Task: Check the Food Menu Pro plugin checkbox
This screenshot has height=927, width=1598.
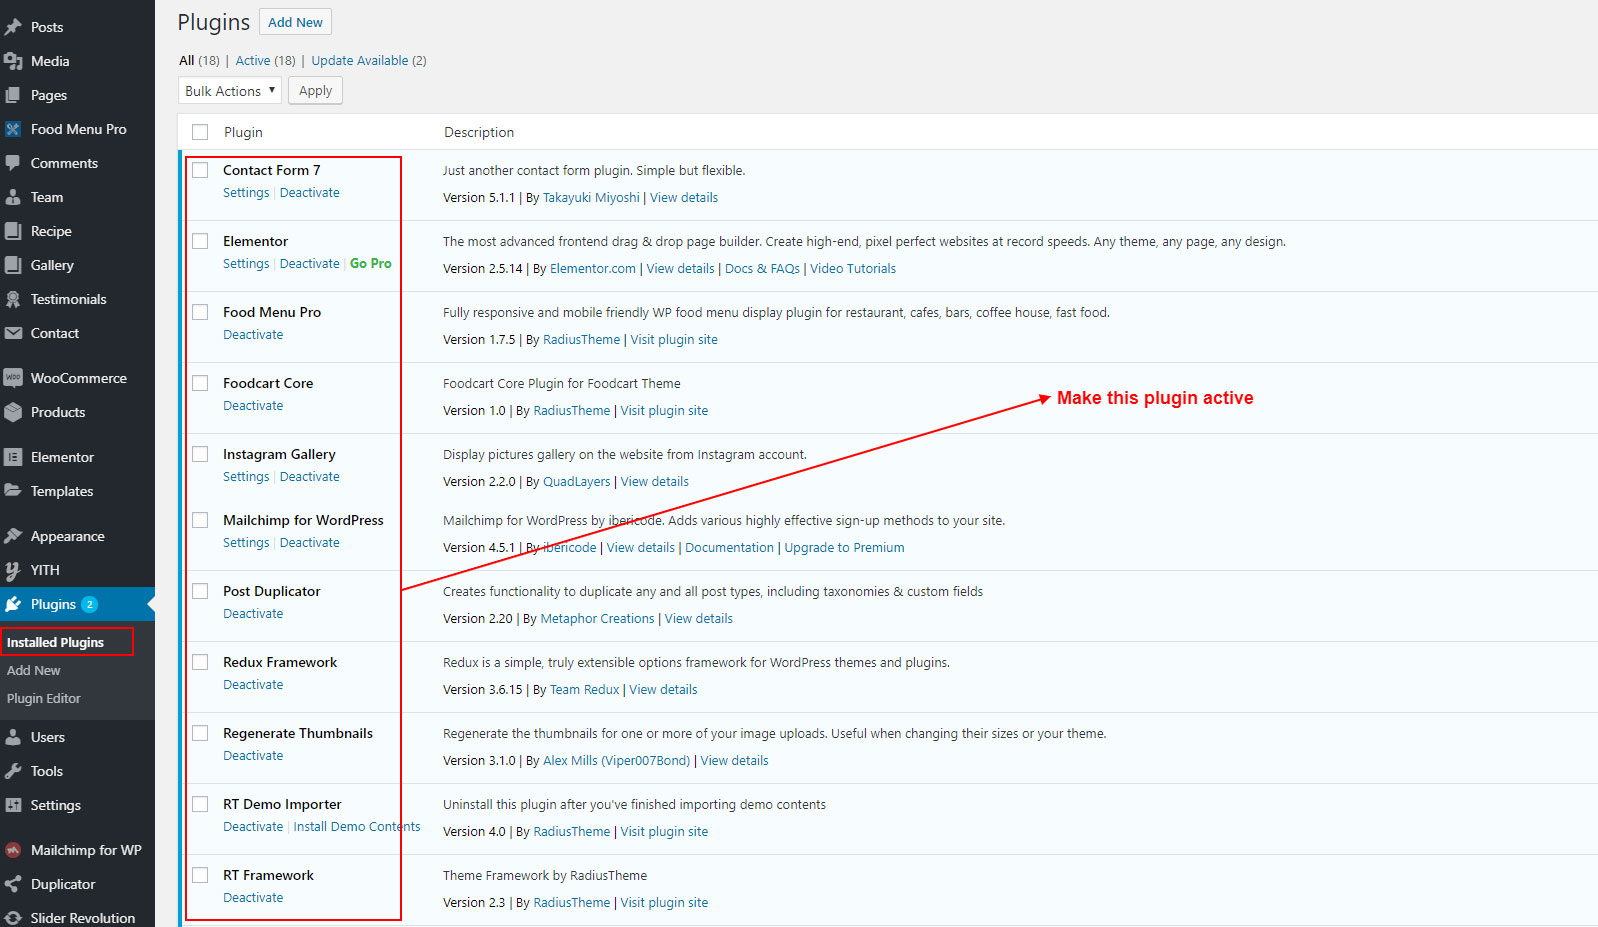Action: (x=200, y=312)
